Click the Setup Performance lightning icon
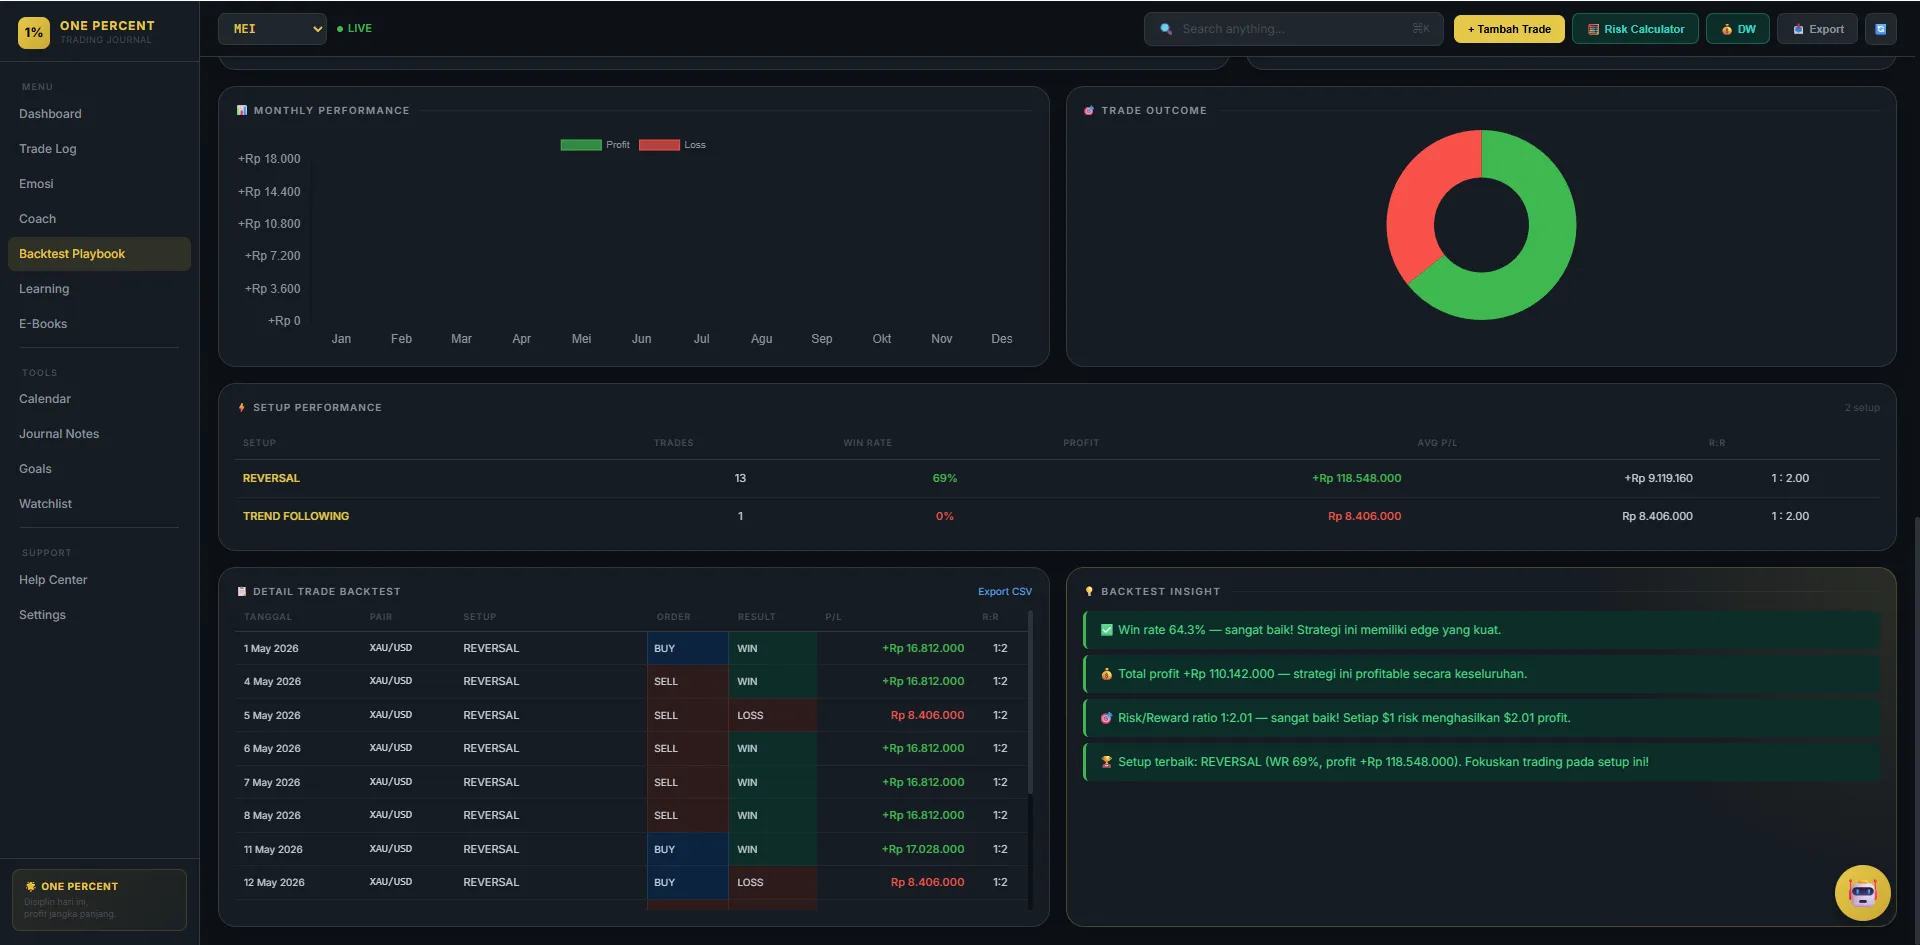Image resolution: width=1920 pixels, height=945 pixels. pyautogui.click(x=242, y=407)
